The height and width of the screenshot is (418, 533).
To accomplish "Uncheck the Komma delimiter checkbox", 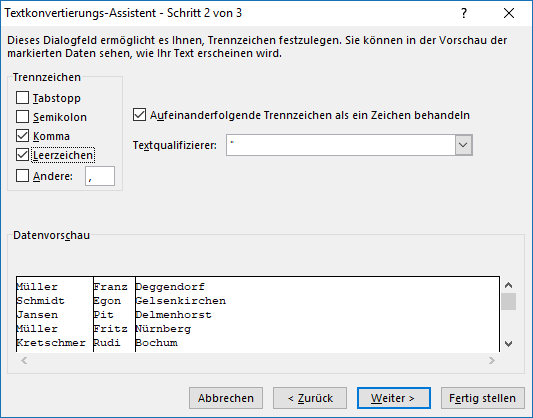I will point(22,136).
